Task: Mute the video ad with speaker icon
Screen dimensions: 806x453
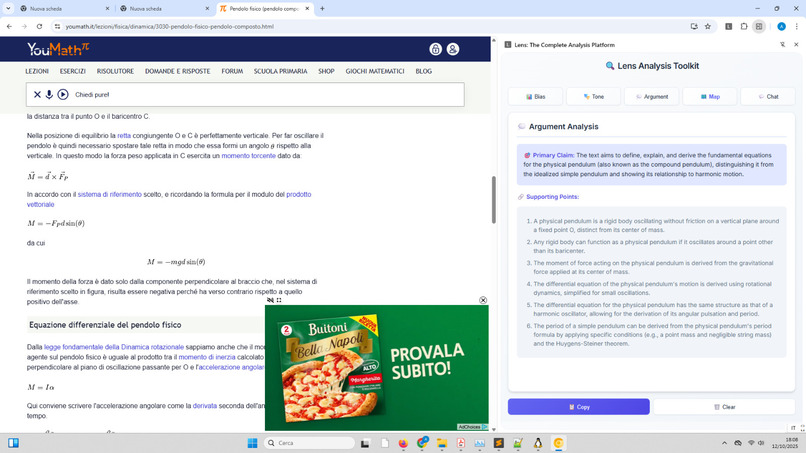Action: click(x=270, y=300)
